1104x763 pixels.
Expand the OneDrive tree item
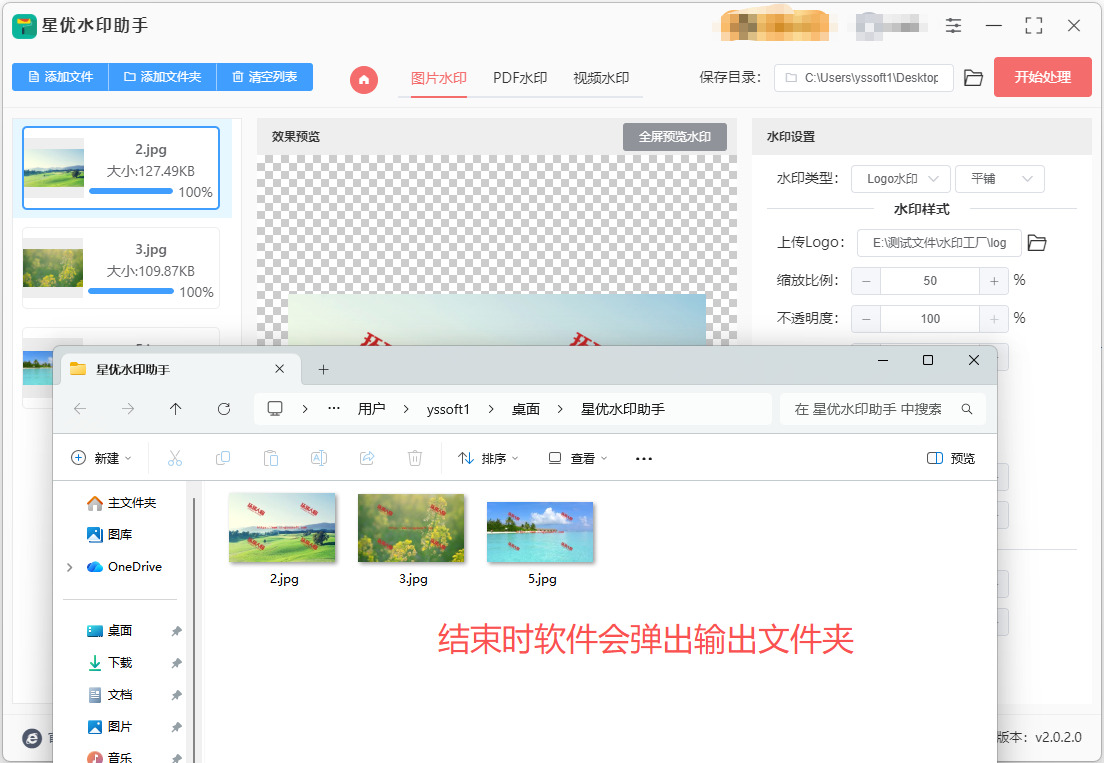69,567
